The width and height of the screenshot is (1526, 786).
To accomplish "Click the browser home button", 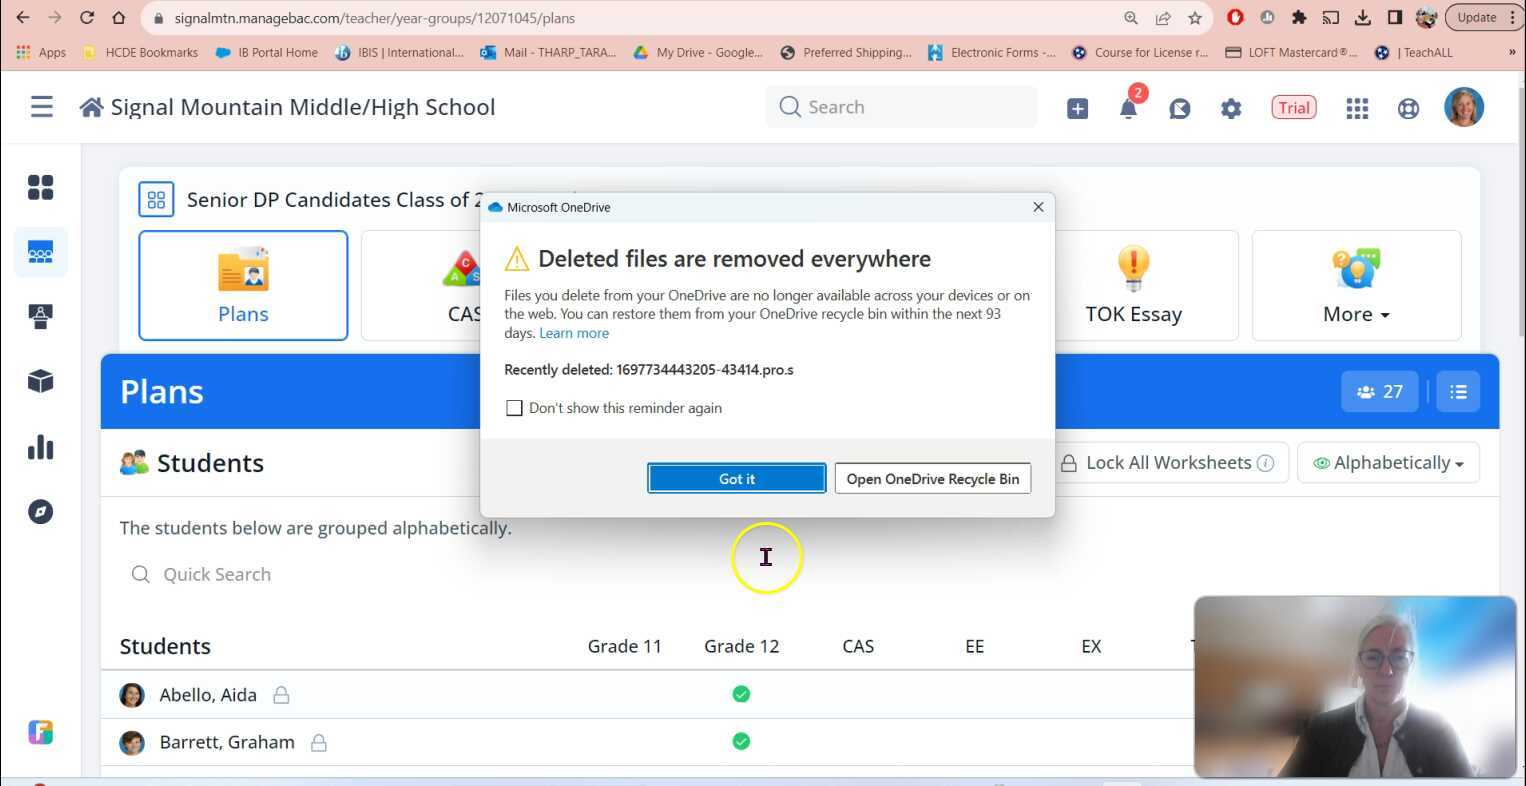I will 119,18.
